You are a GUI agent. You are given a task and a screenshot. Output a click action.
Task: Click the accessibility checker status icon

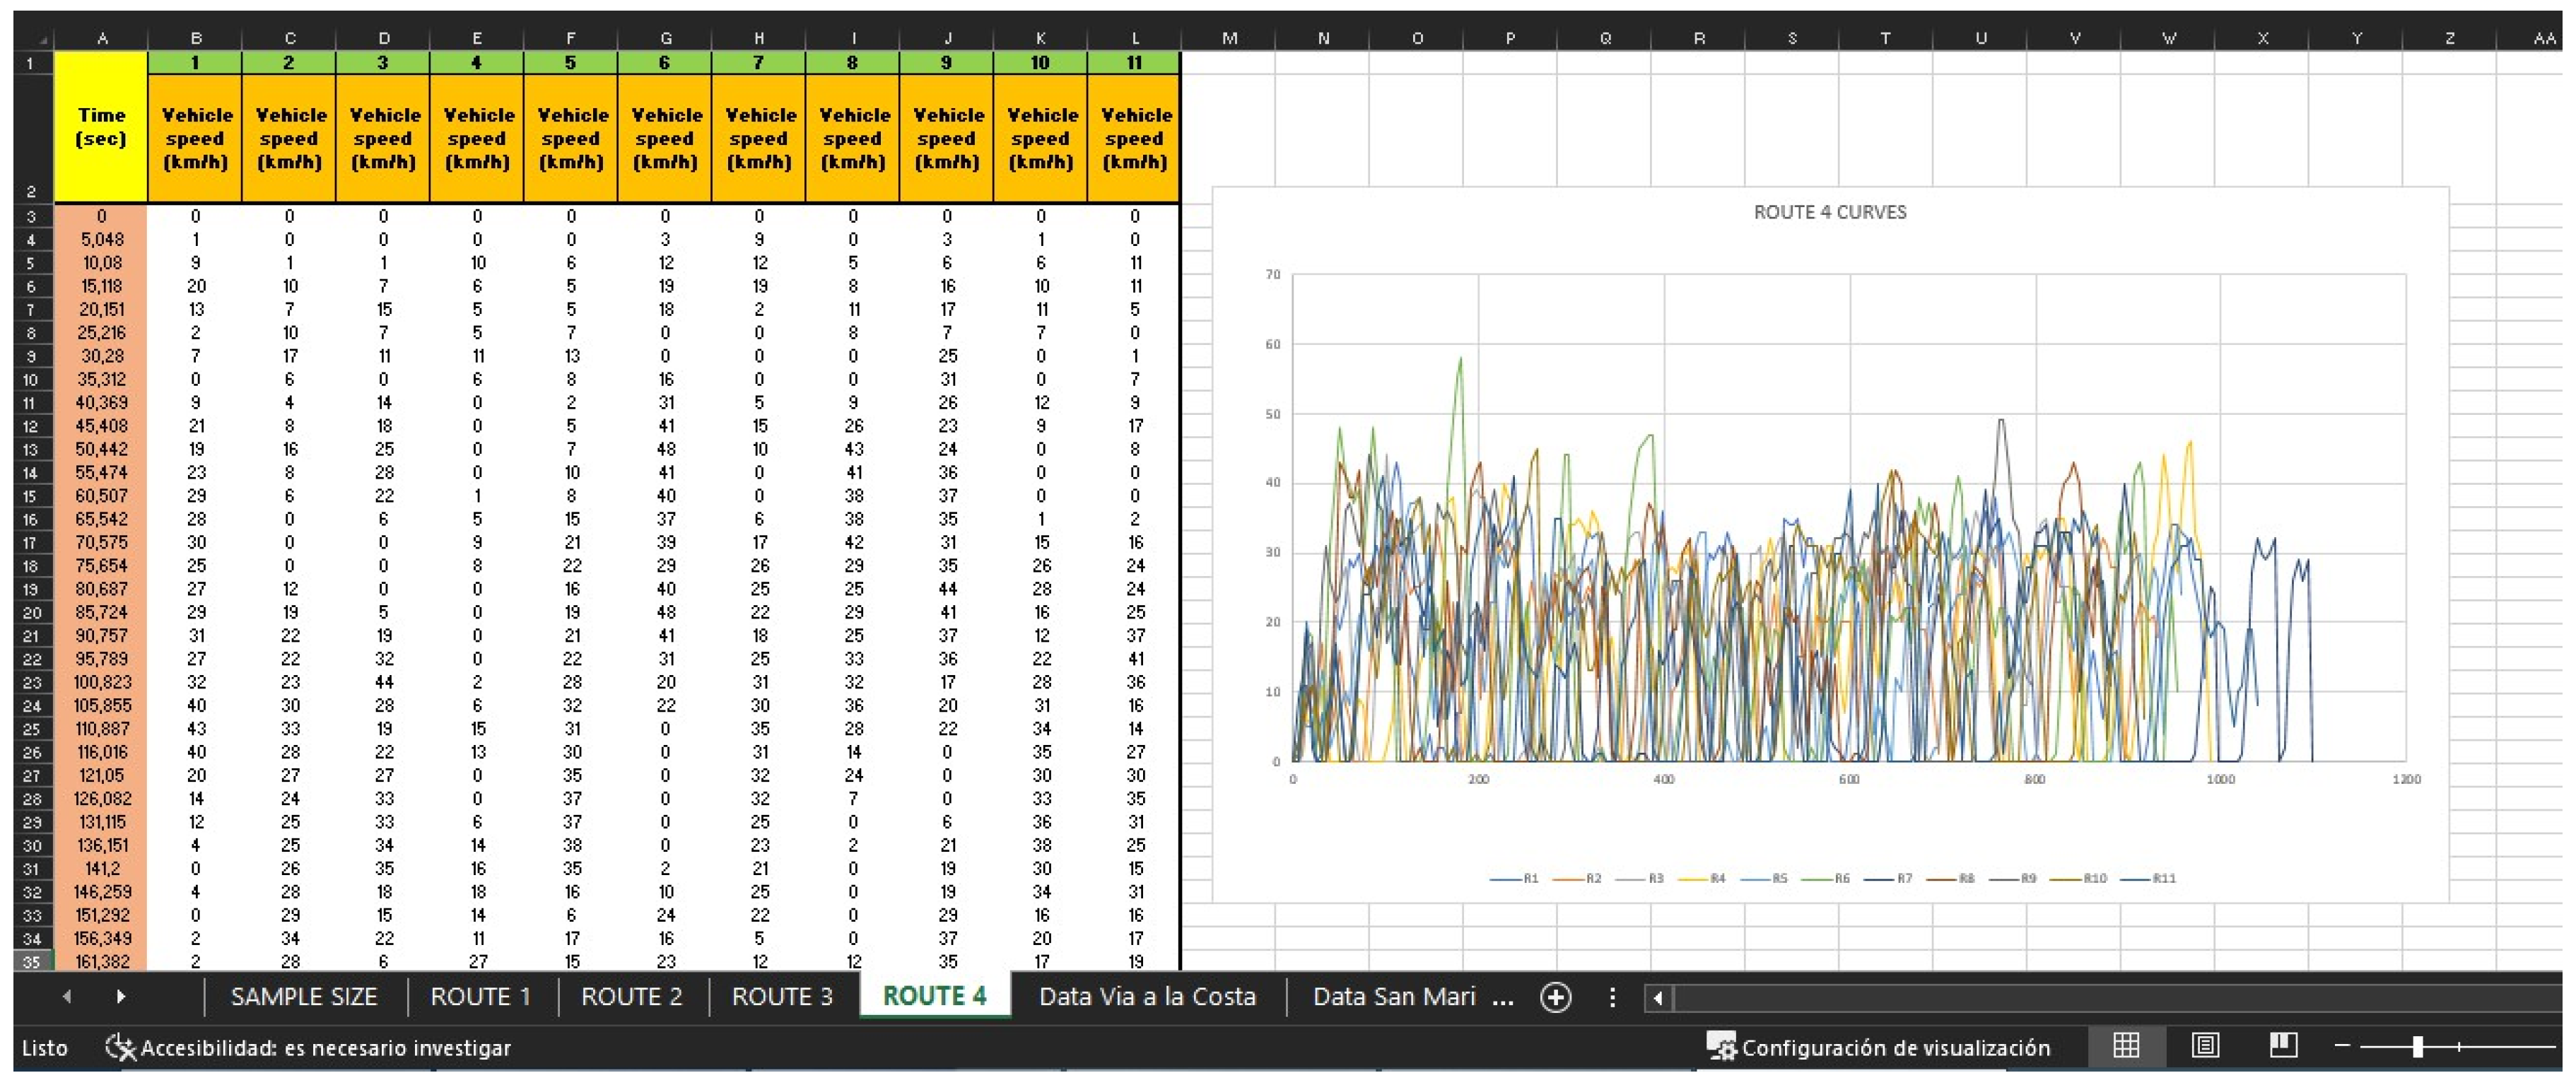point(120,1047)
